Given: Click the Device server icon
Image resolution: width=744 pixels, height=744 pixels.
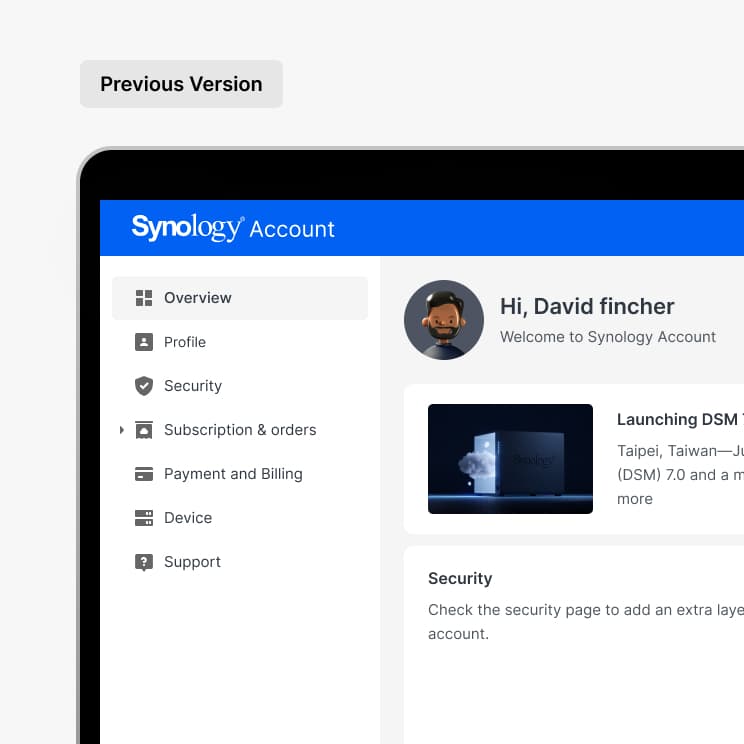Looking at the screenshot, I should 144,518.
